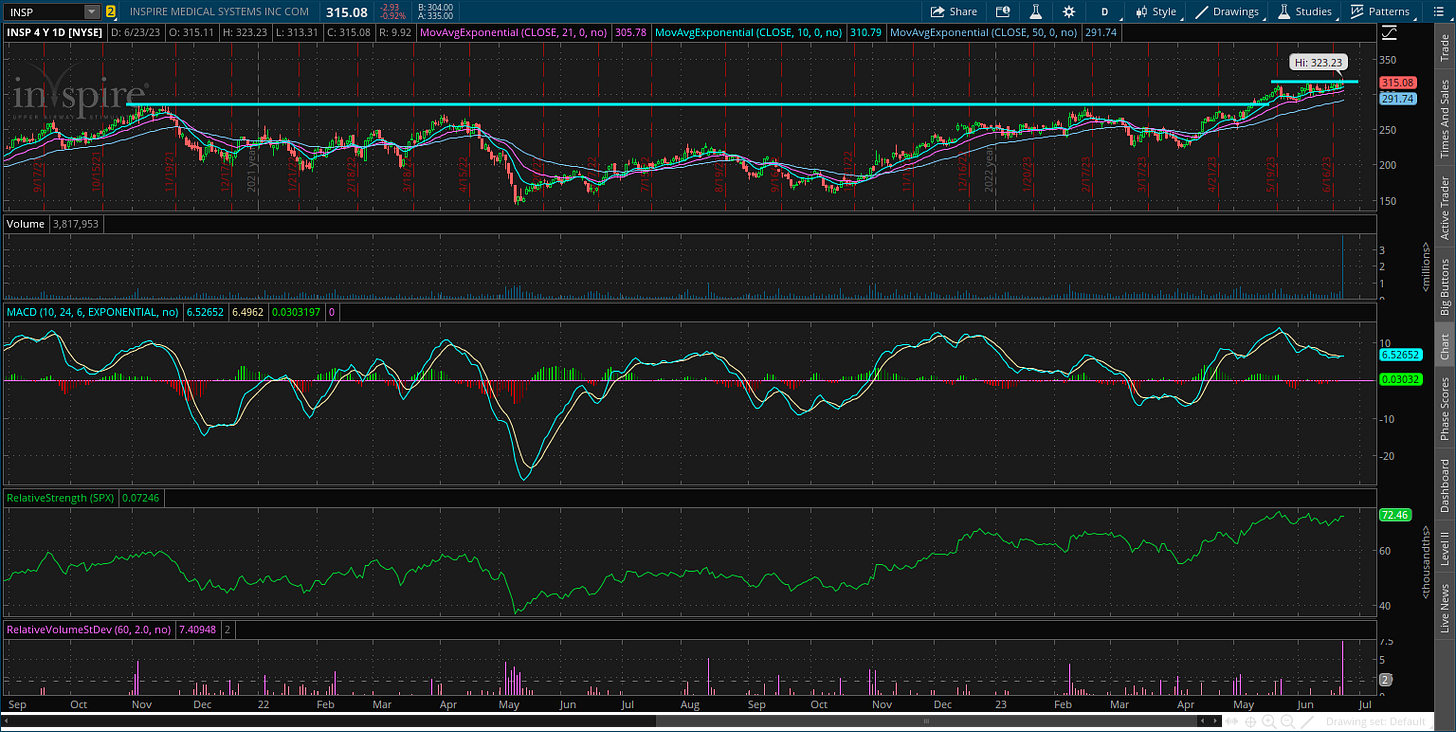Click the INSP 4 Y 1D [NYSE] chart title
The width and height of the screenshot is (1456, 732).
55,33
